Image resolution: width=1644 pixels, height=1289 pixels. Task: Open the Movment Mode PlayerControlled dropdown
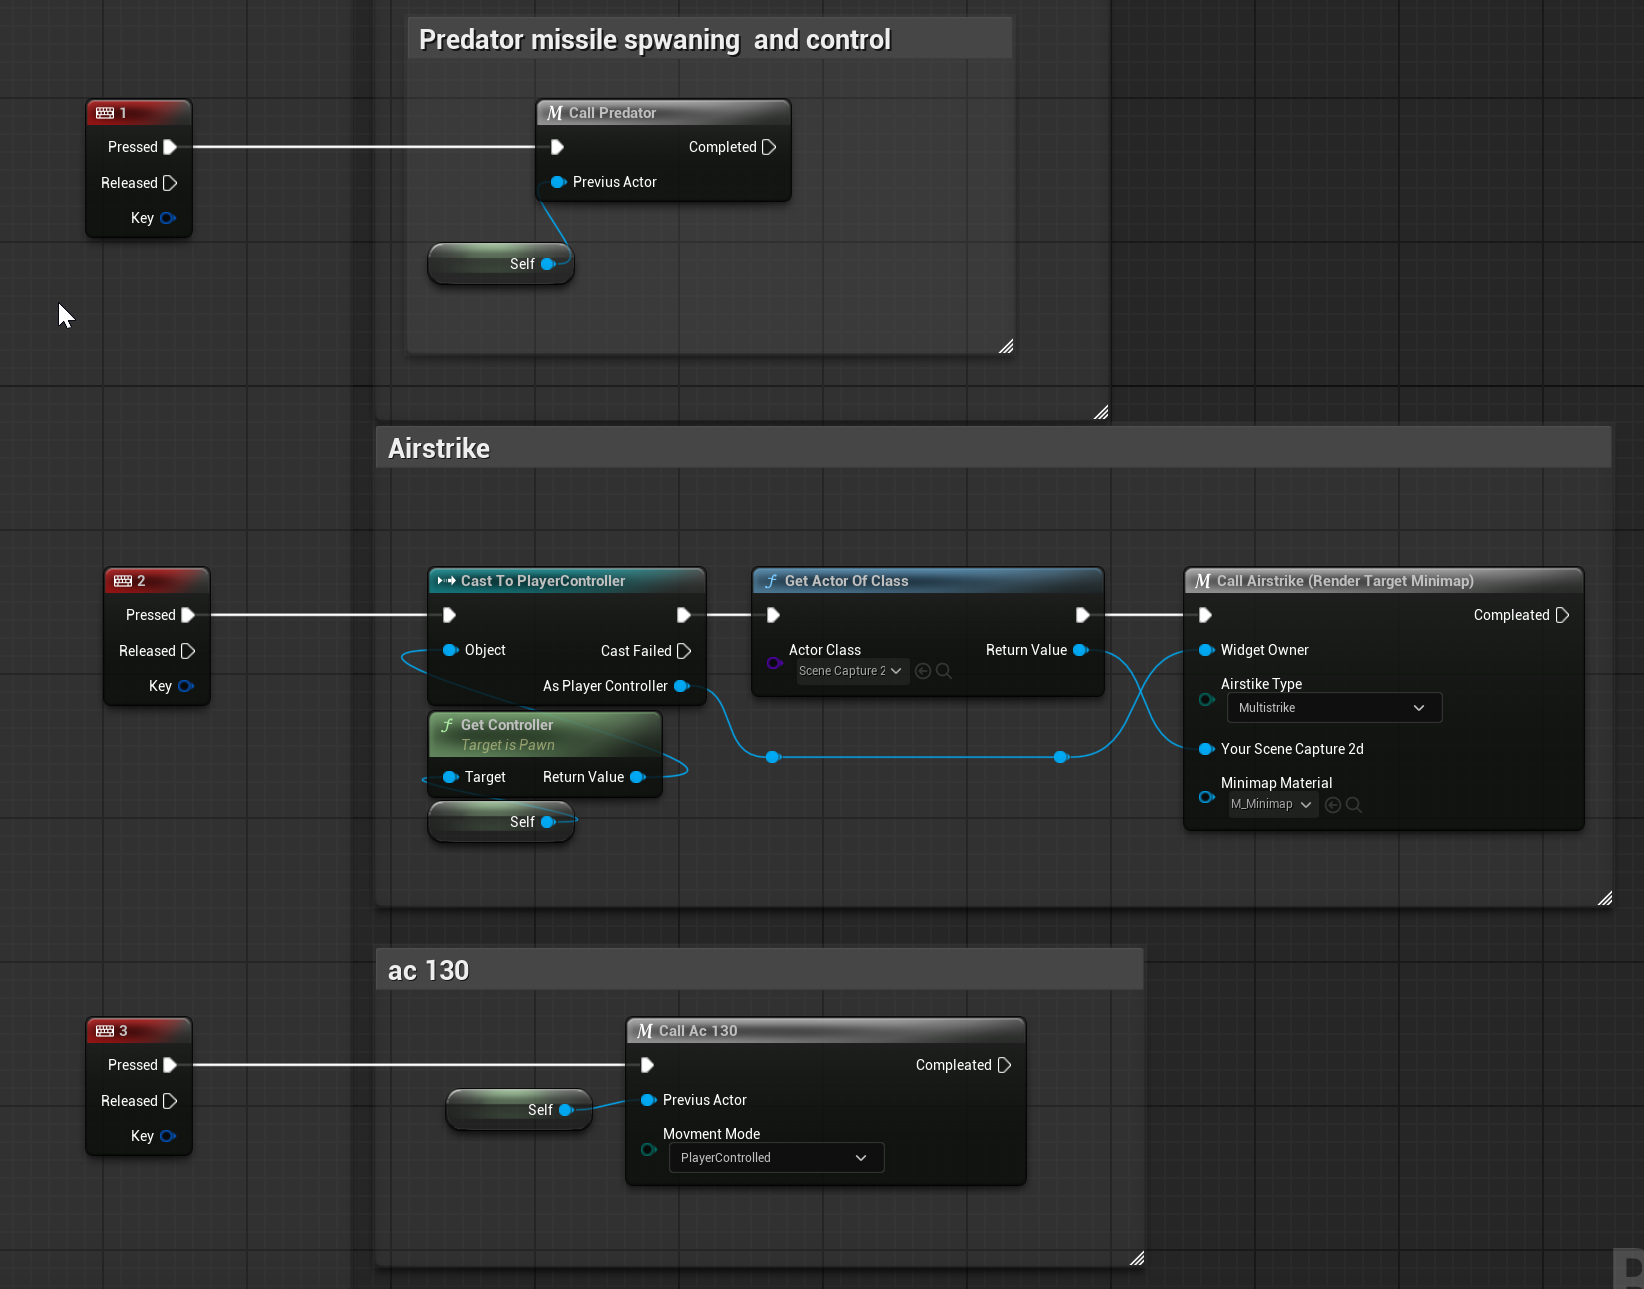click(x=776, y=1158)
